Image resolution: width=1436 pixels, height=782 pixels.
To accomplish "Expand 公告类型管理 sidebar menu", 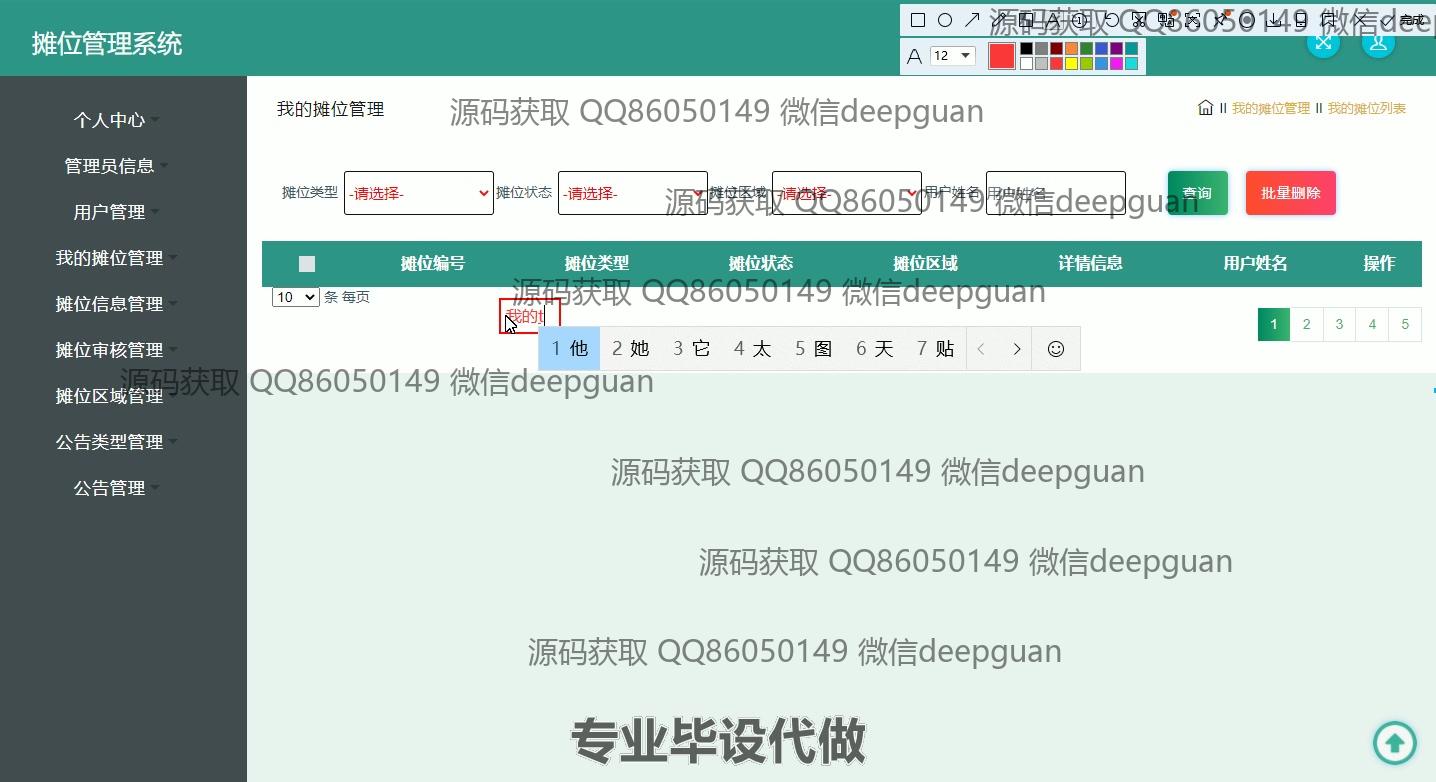I will coord(109,442).
